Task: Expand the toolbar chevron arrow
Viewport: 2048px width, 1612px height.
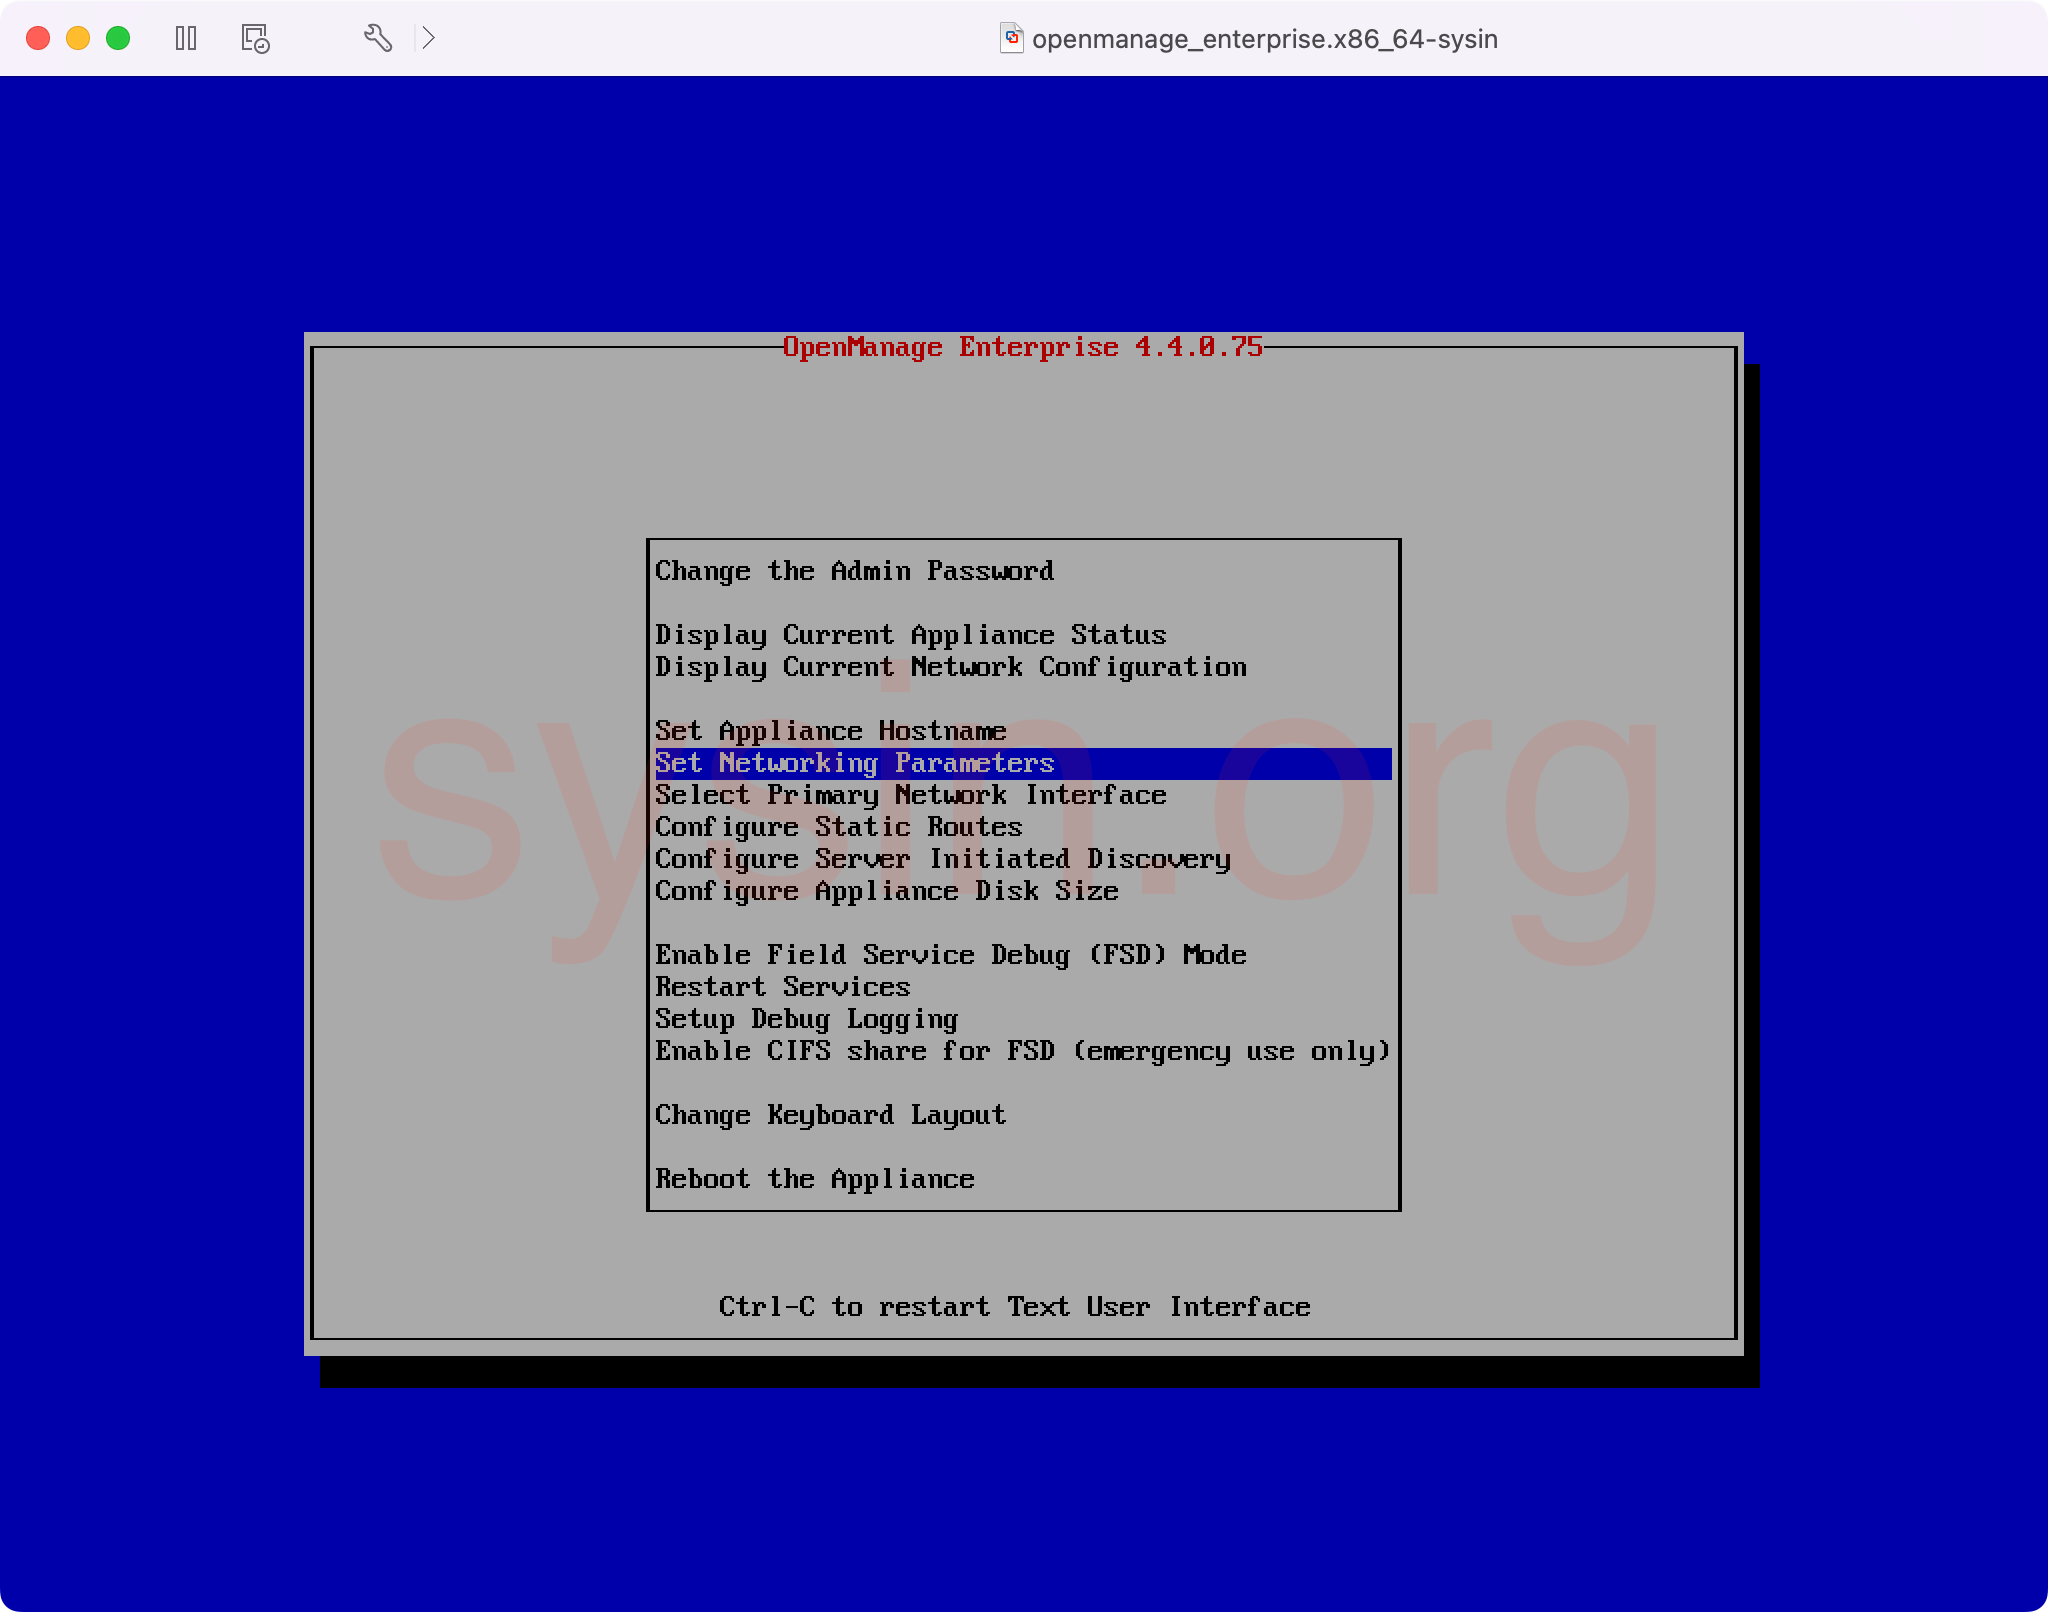Action: (x=429, y=39)
